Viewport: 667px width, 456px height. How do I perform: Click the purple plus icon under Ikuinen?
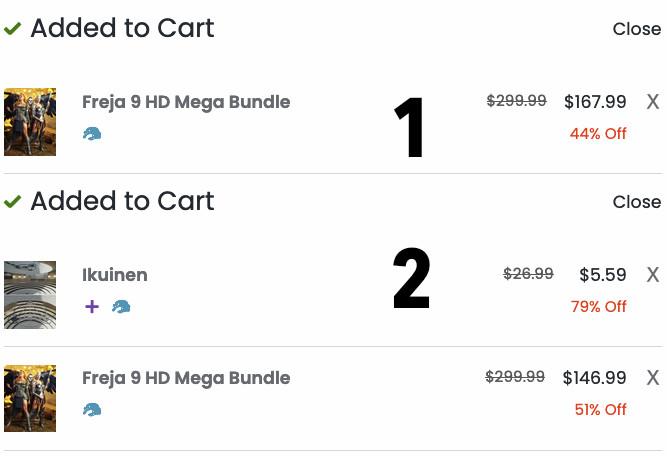coord(92,307)
